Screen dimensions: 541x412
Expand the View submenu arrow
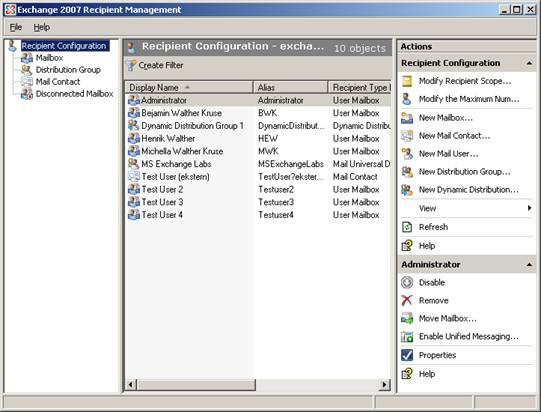[x=530, y=208]
